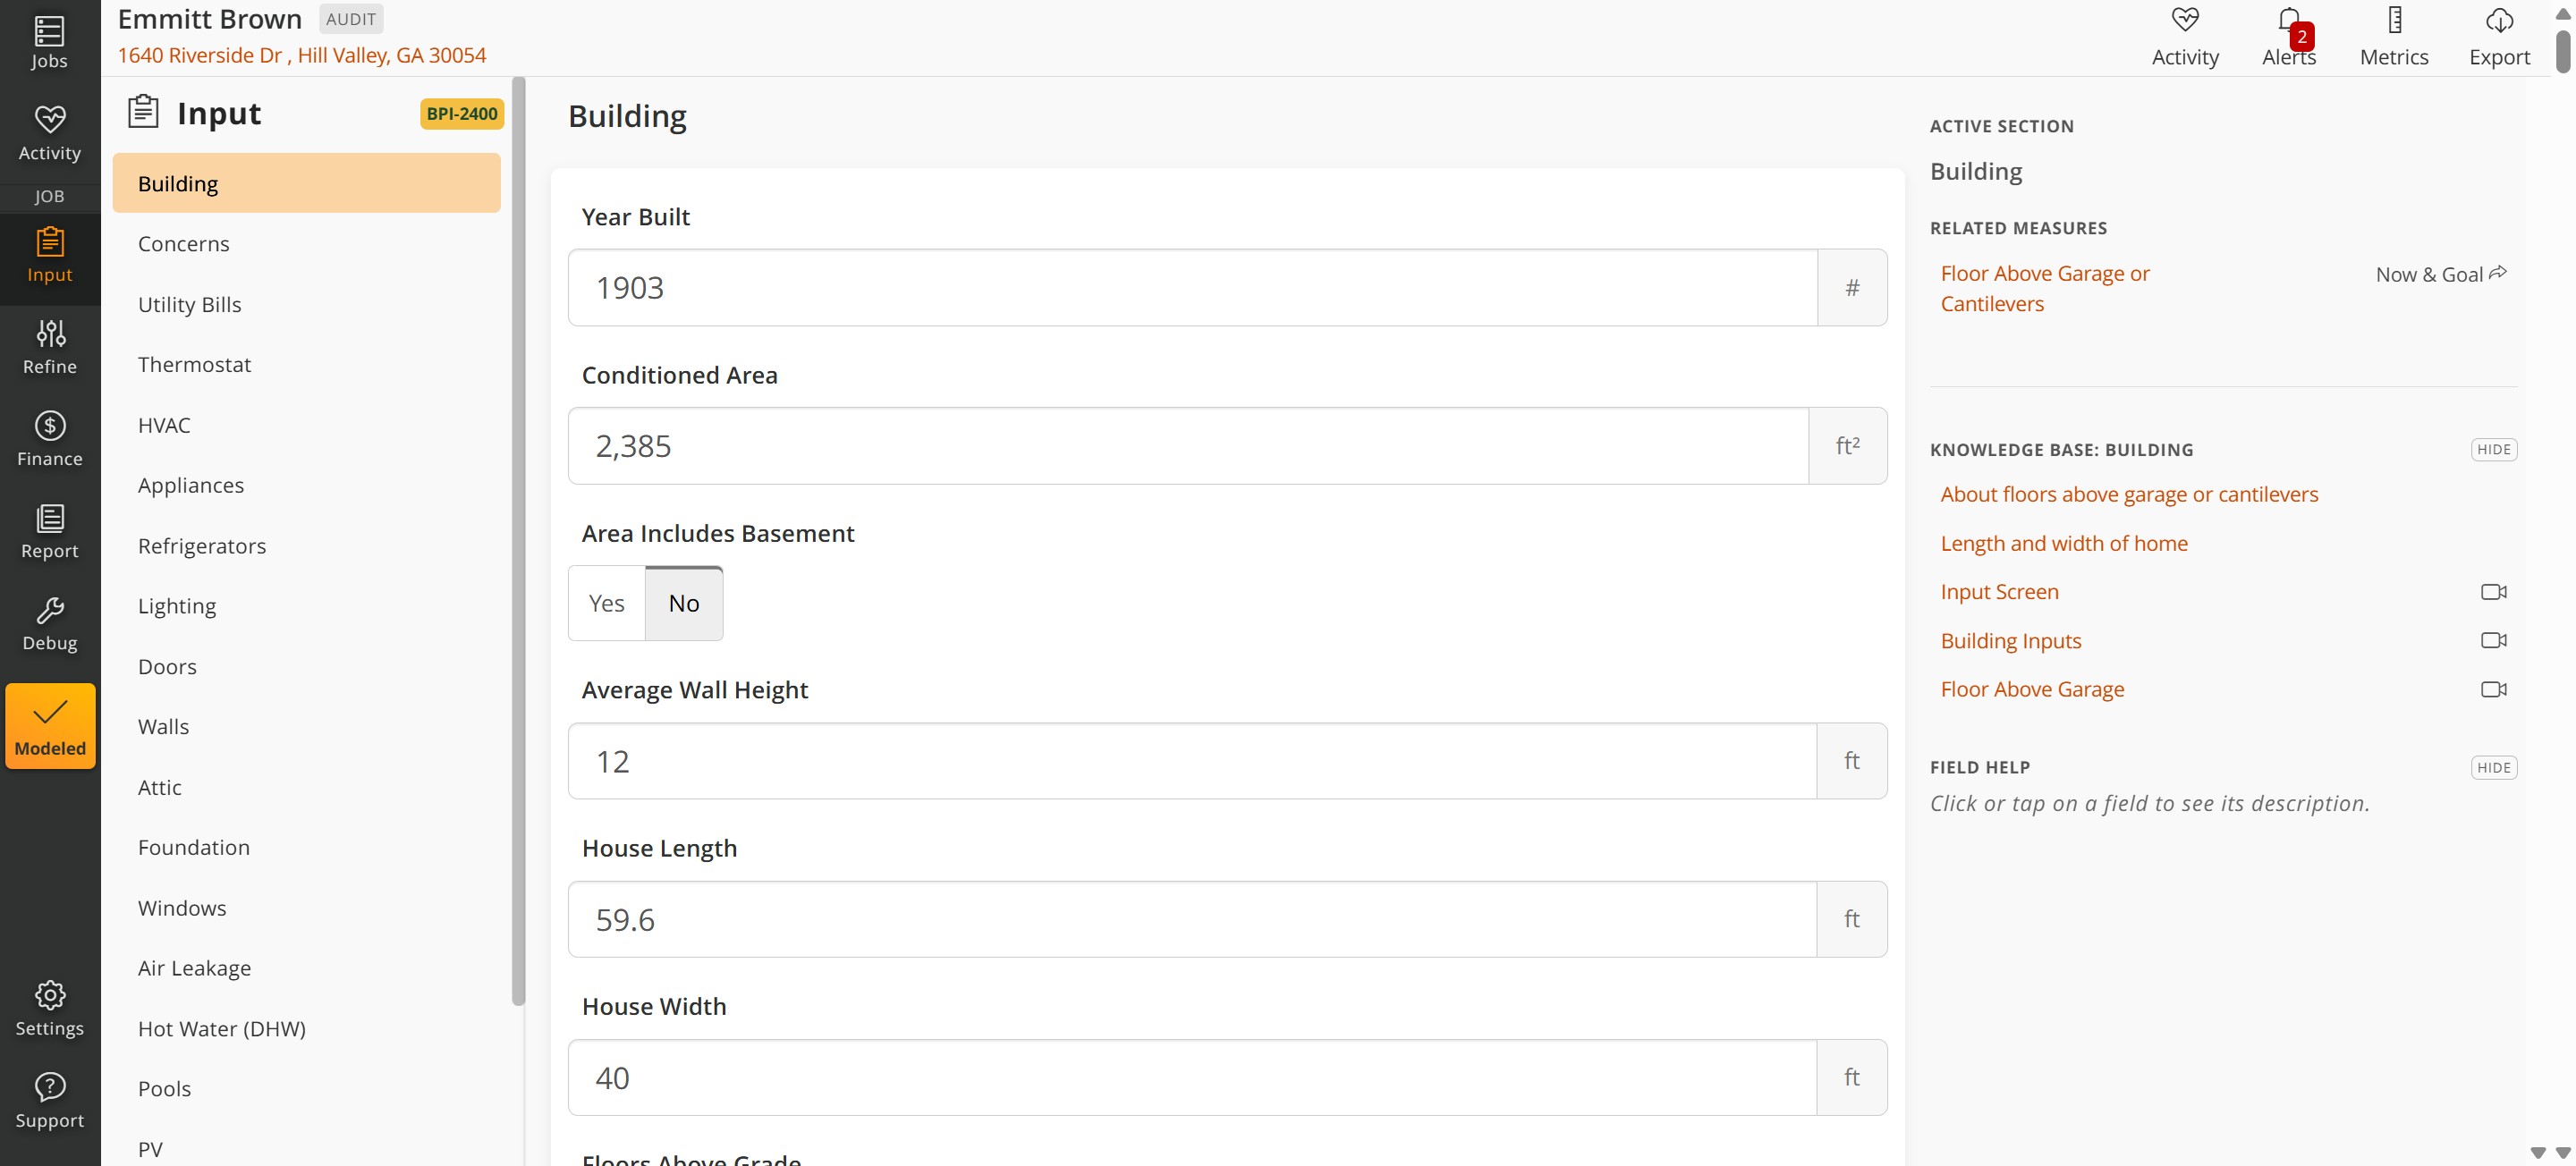
Task: Go to the HVAC section
Action: [x=164, y=425]
